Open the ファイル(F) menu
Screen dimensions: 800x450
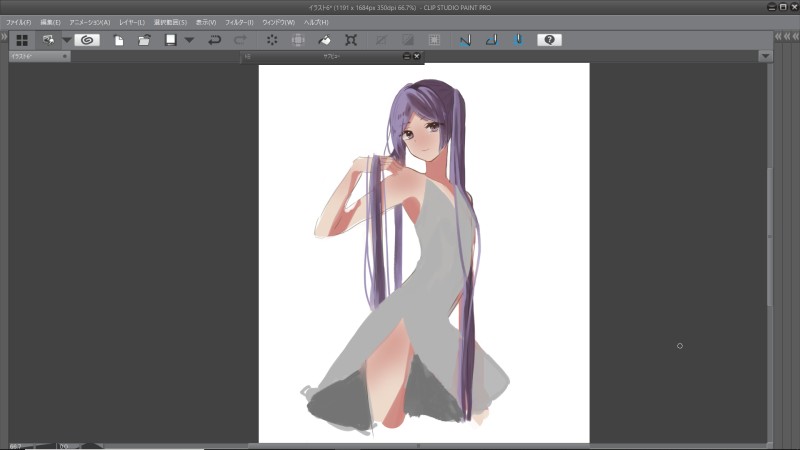(19, 21)
